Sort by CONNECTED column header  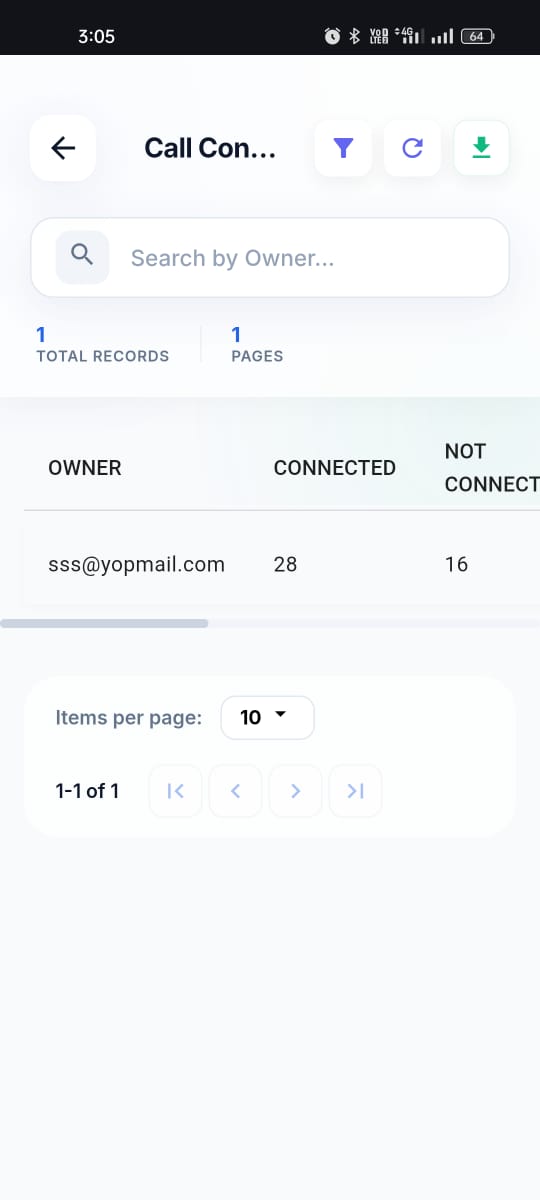(x=335, y=468)
